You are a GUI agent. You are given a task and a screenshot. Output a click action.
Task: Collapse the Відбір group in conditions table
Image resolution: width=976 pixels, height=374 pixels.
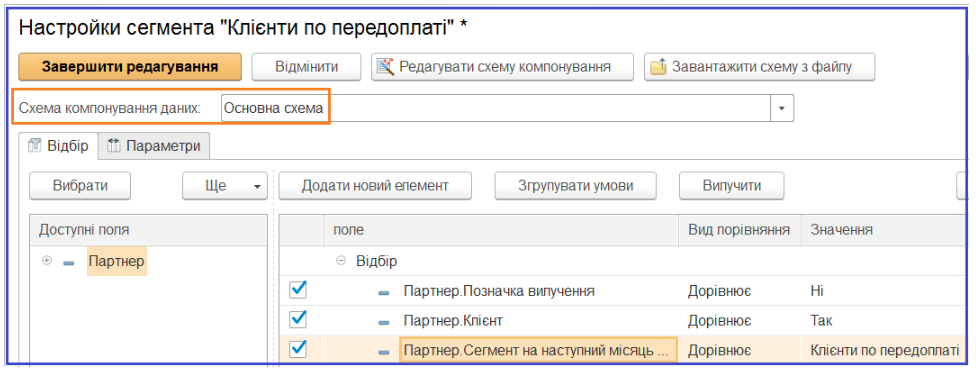point(340,261)
